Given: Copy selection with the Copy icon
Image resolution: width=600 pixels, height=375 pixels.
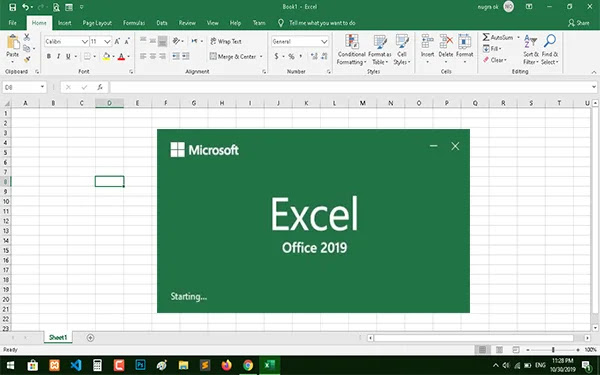Looking at the screenshot, I should (27, 48).
